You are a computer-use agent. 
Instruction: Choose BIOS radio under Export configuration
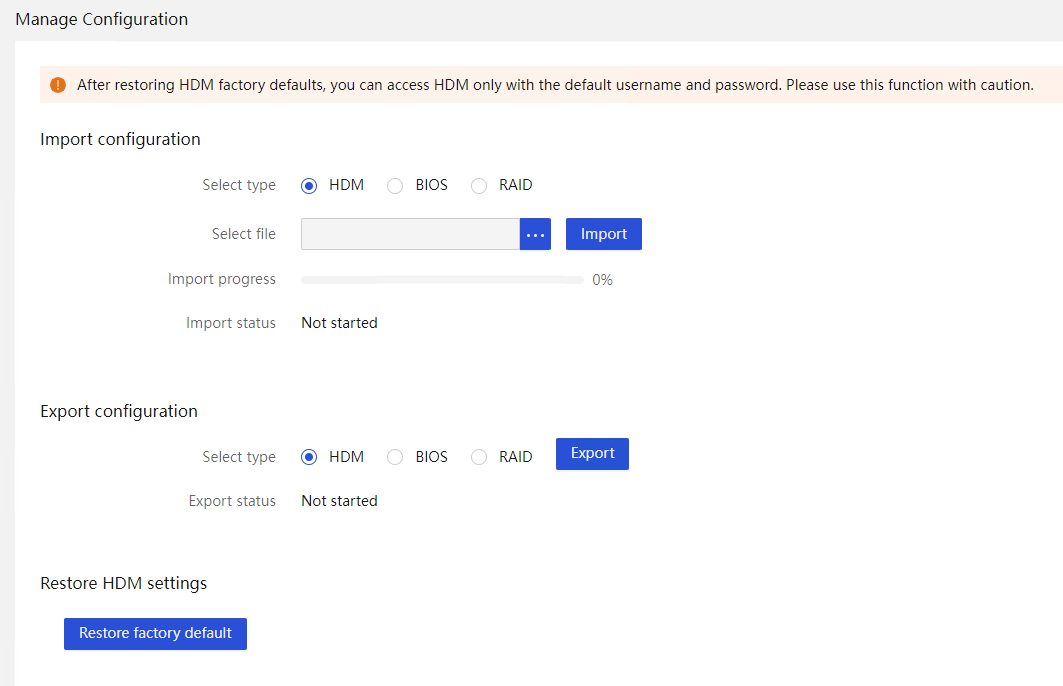[395, 458]
